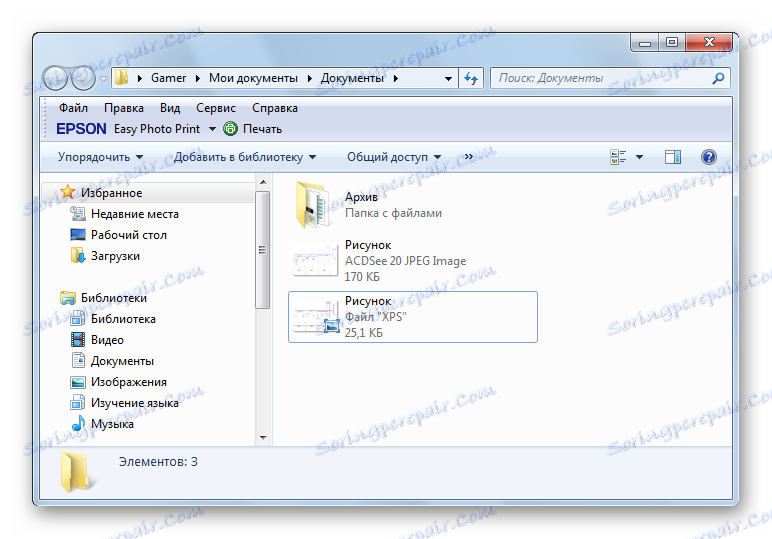Open the Файл menu
This screenshot has width=772, height=539.
pyautogui.click(x=73, y=108)
